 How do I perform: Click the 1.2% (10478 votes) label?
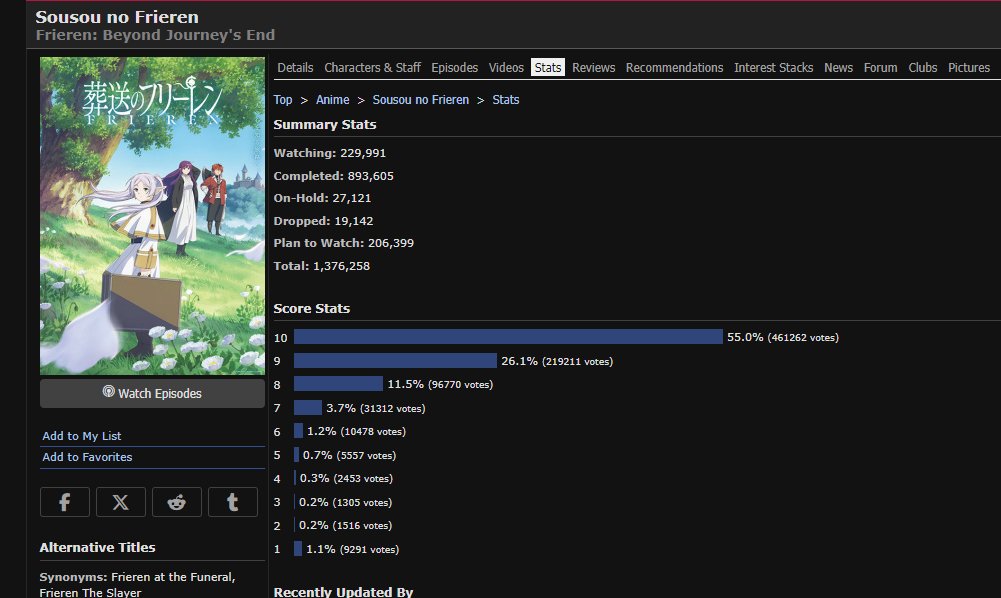pos(356,431)
